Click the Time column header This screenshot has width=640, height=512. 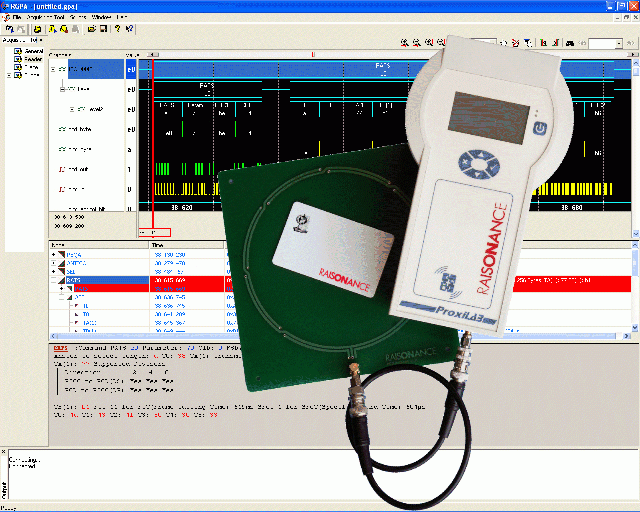click(x=187, y=245)
